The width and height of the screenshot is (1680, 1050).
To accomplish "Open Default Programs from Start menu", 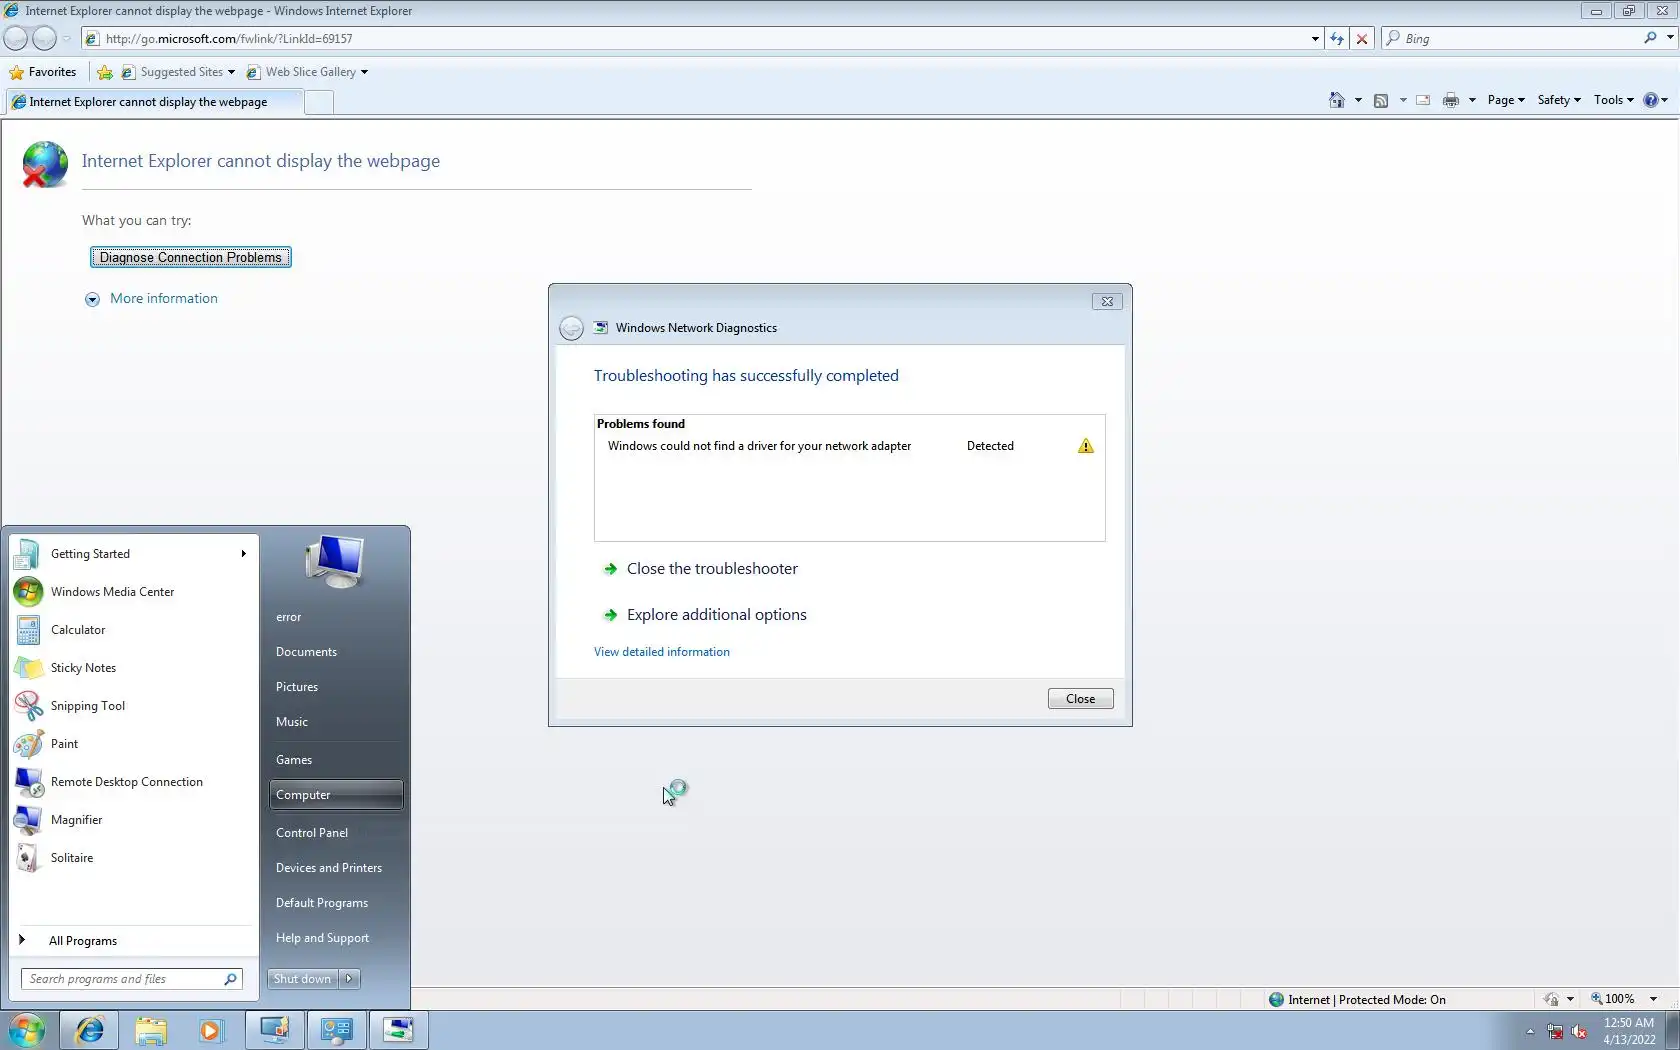I will click(x=336, y=903).
